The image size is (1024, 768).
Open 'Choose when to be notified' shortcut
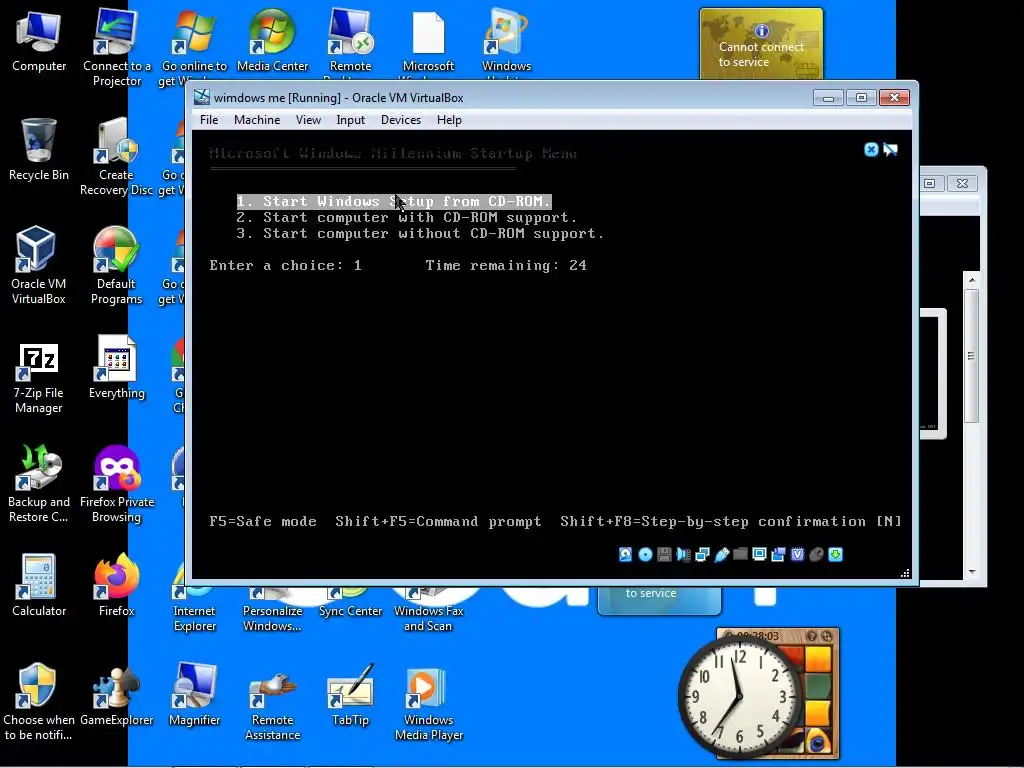[x=39, y=701]
